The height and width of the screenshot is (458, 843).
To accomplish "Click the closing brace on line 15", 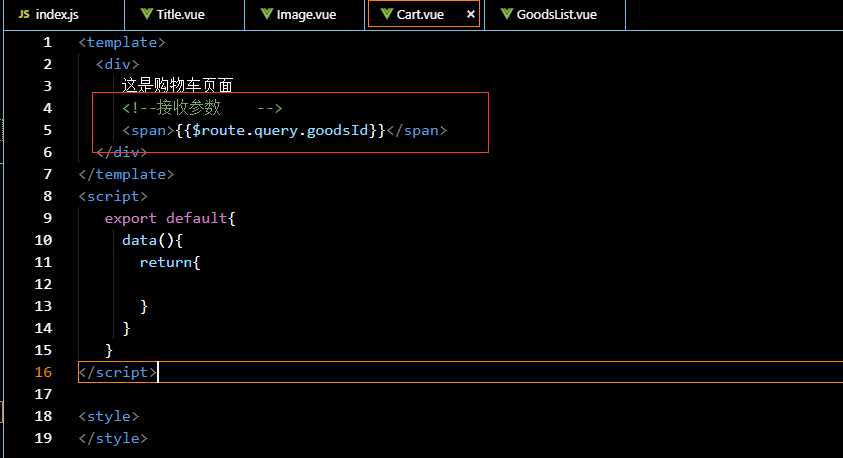I will tap(109, 351).
